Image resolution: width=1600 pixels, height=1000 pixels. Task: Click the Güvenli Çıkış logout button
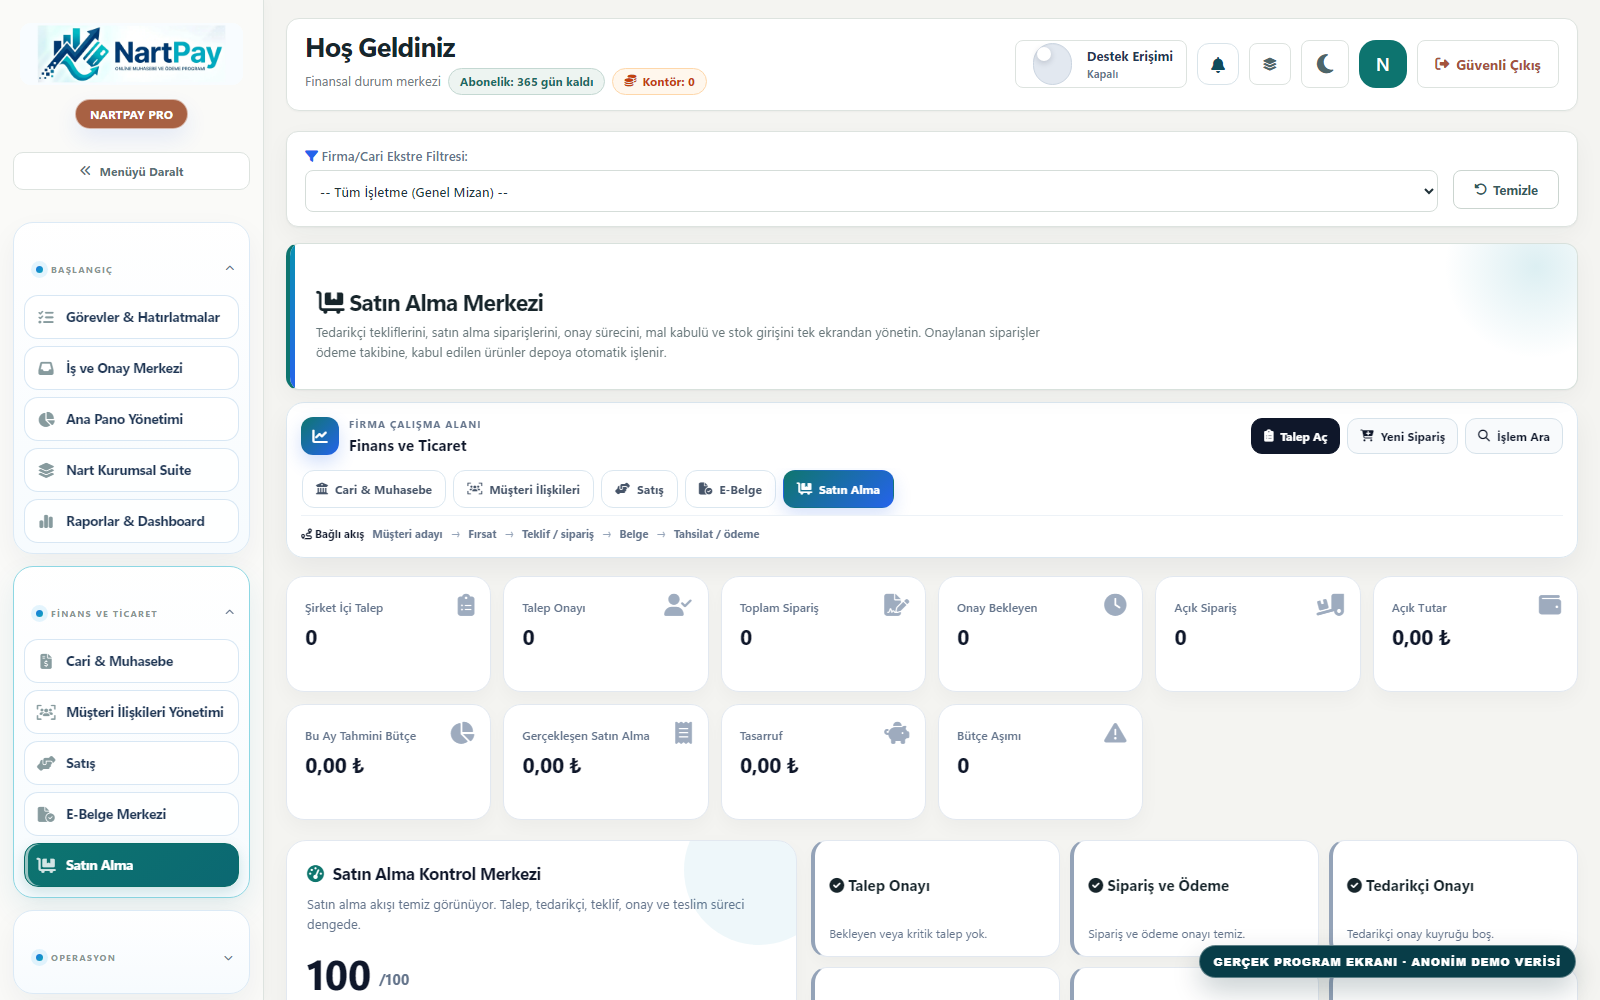click(1488, 64)
